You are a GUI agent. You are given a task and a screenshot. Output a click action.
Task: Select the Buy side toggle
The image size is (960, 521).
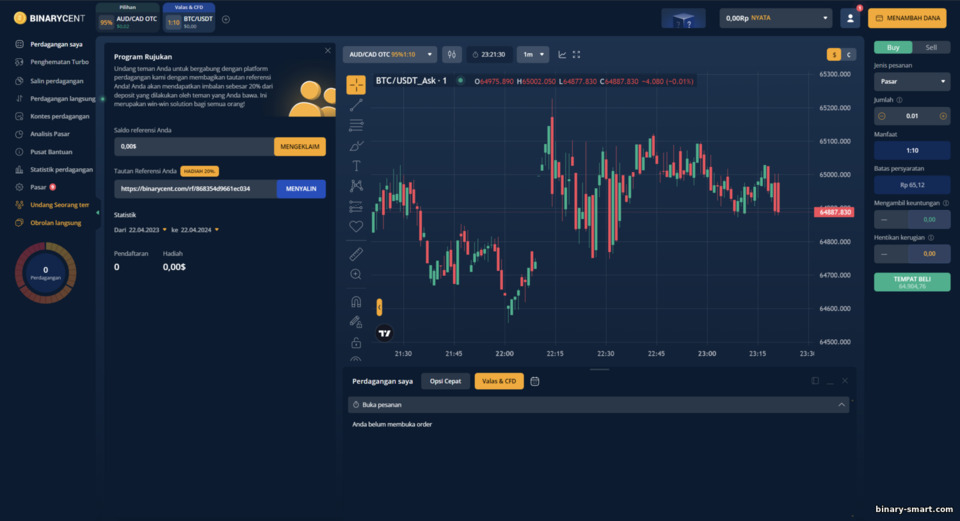pos(893,47)
